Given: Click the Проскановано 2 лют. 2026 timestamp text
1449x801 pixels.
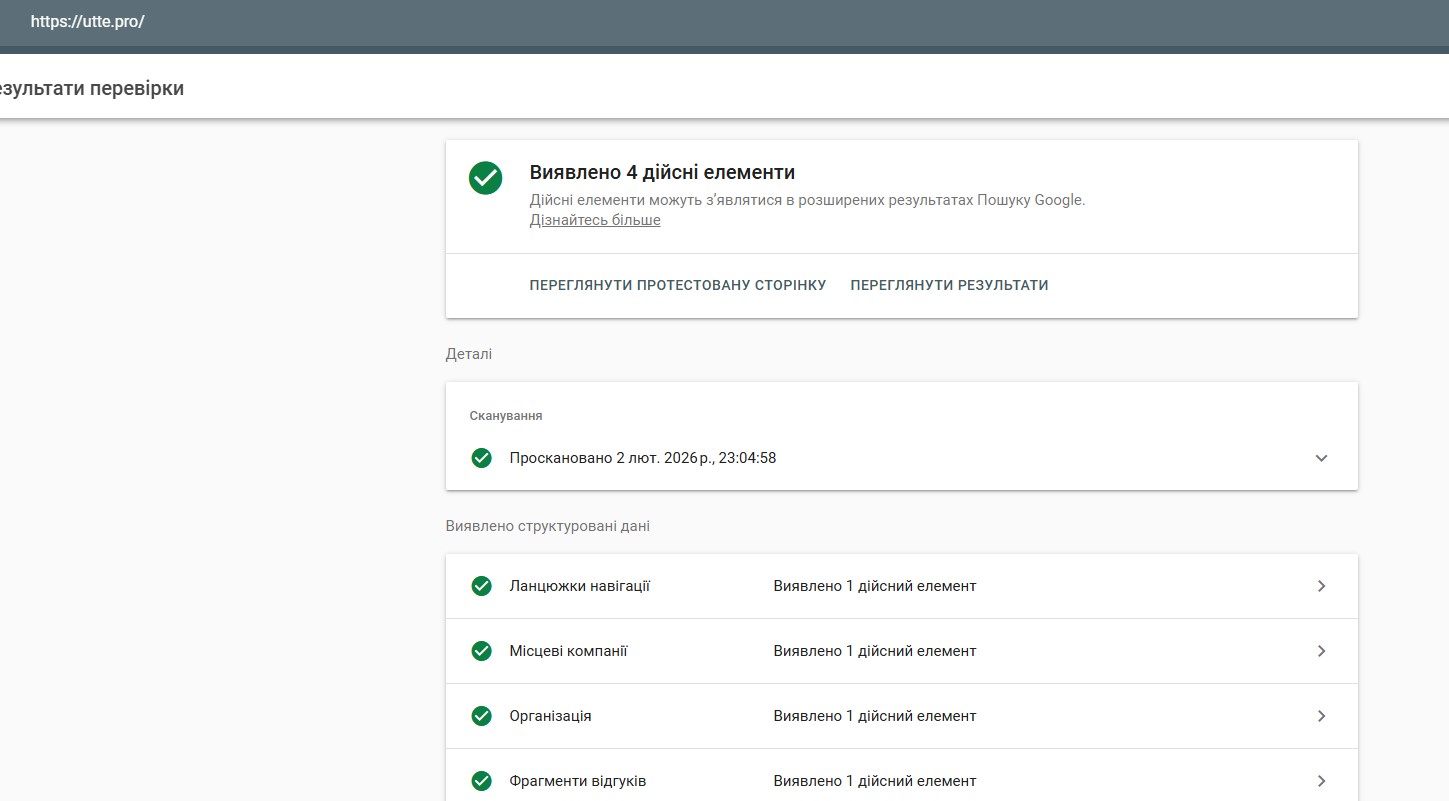Looking at the screenshot, I should pos(642,458).
